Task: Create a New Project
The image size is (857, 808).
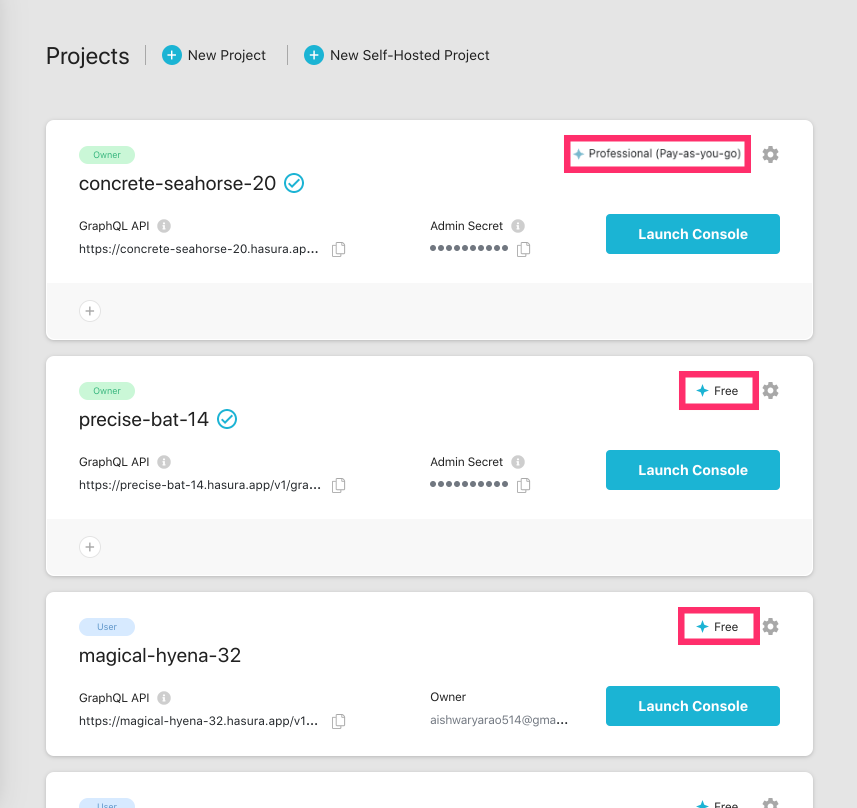Action: (213, 56)
